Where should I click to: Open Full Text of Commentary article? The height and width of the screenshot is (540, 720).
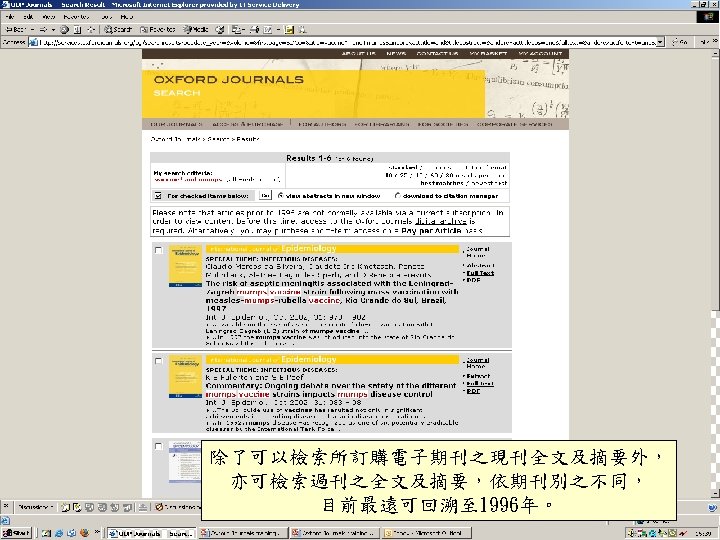point(480,383)
